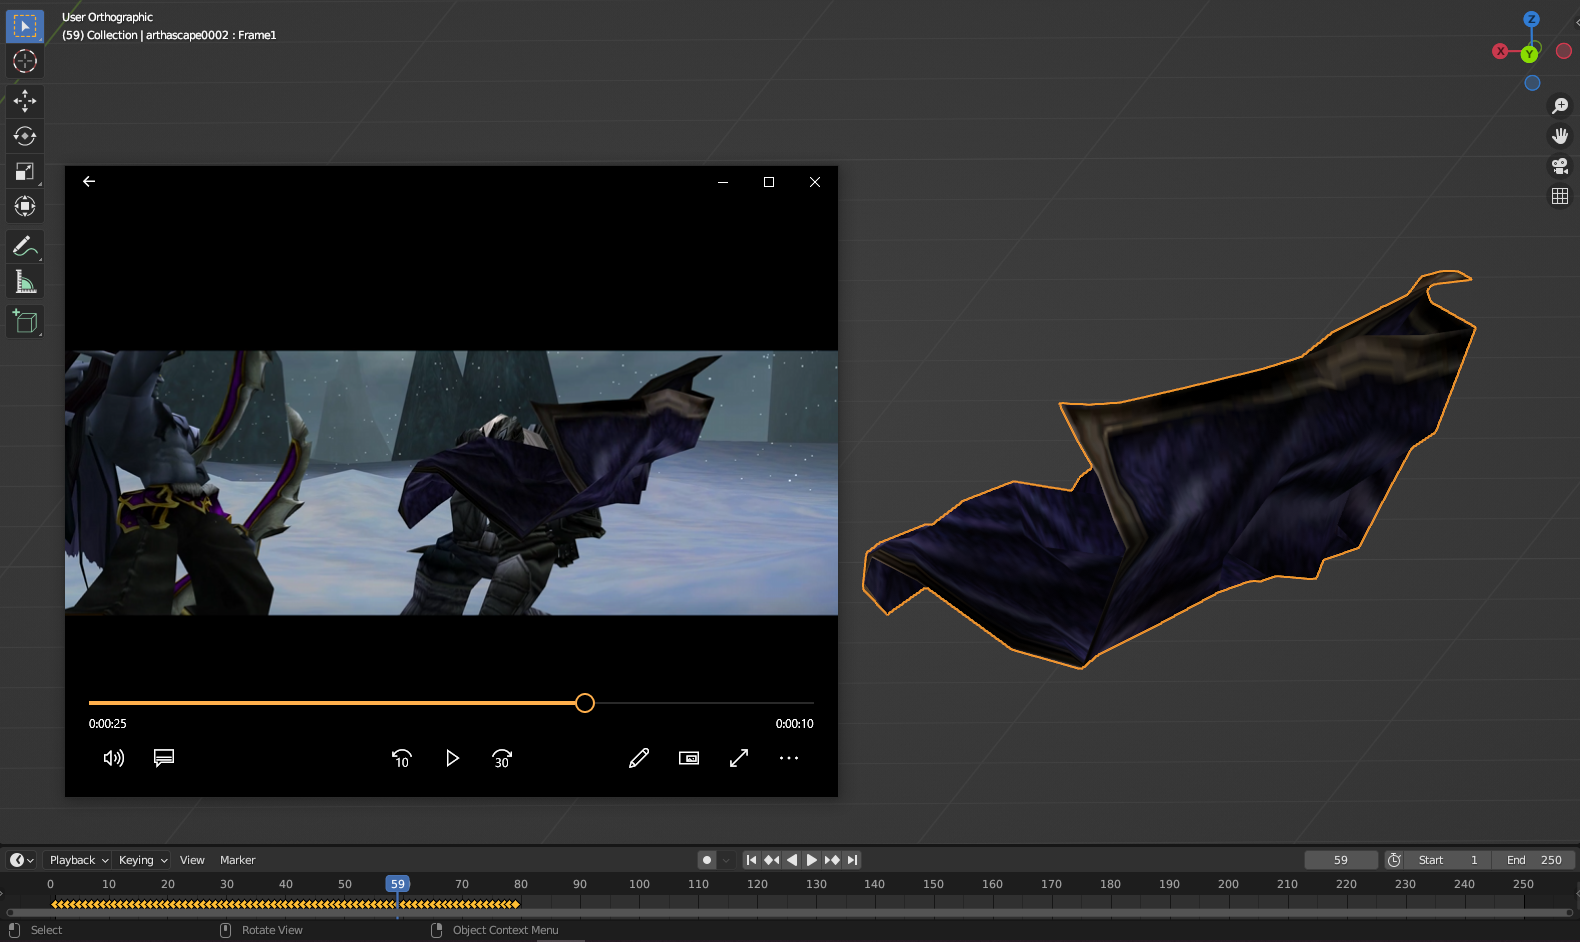Open the timeline View menu

tap(192, 860)
